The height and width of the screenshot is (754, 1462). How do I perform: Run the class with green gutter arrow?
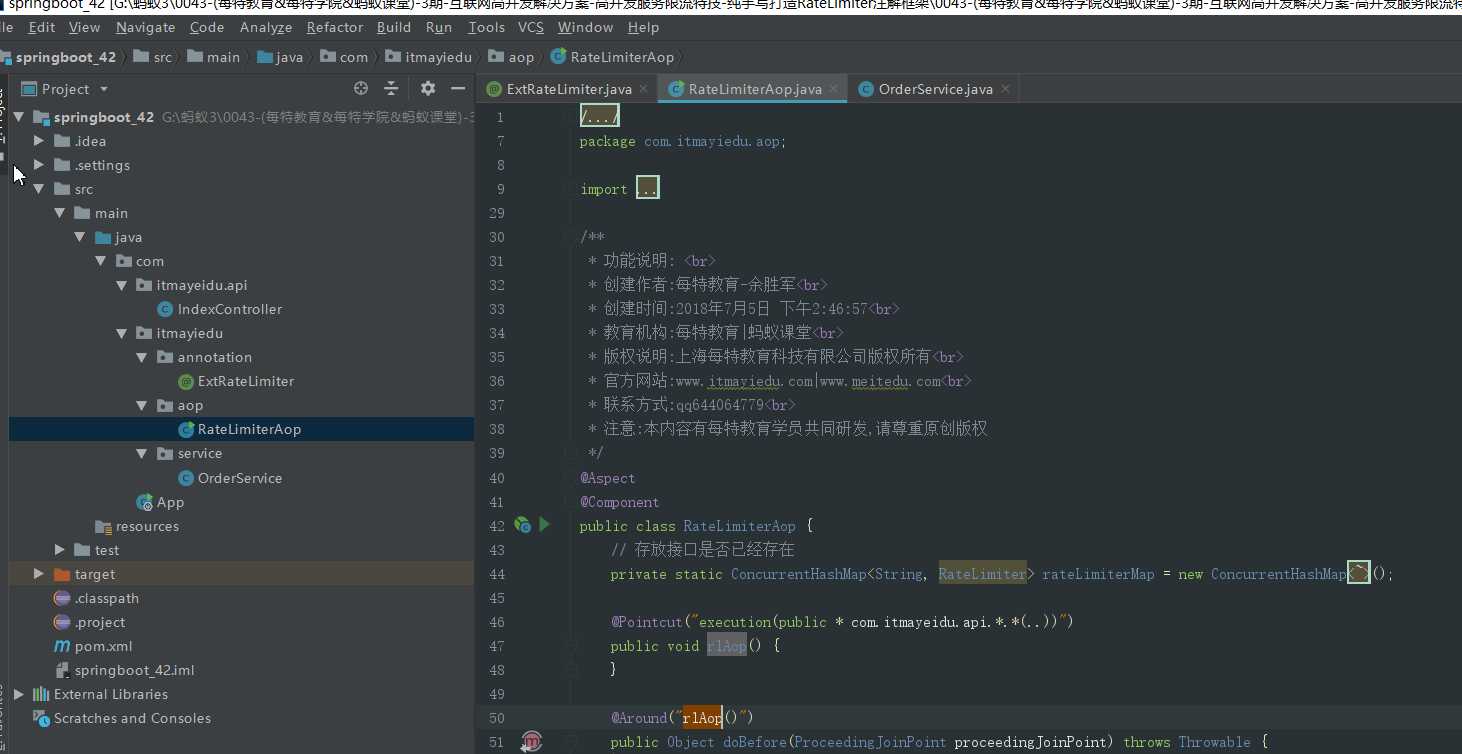(x=545, y=524)
